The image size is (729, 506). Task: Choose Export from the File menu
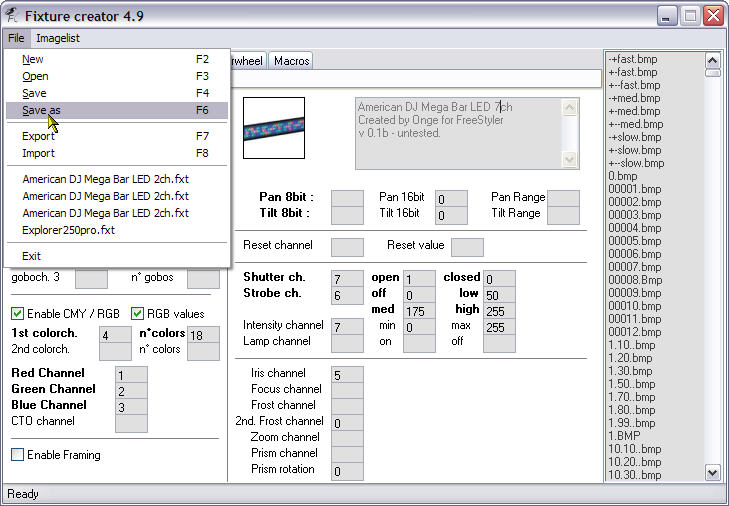click(x=116, y=136)
